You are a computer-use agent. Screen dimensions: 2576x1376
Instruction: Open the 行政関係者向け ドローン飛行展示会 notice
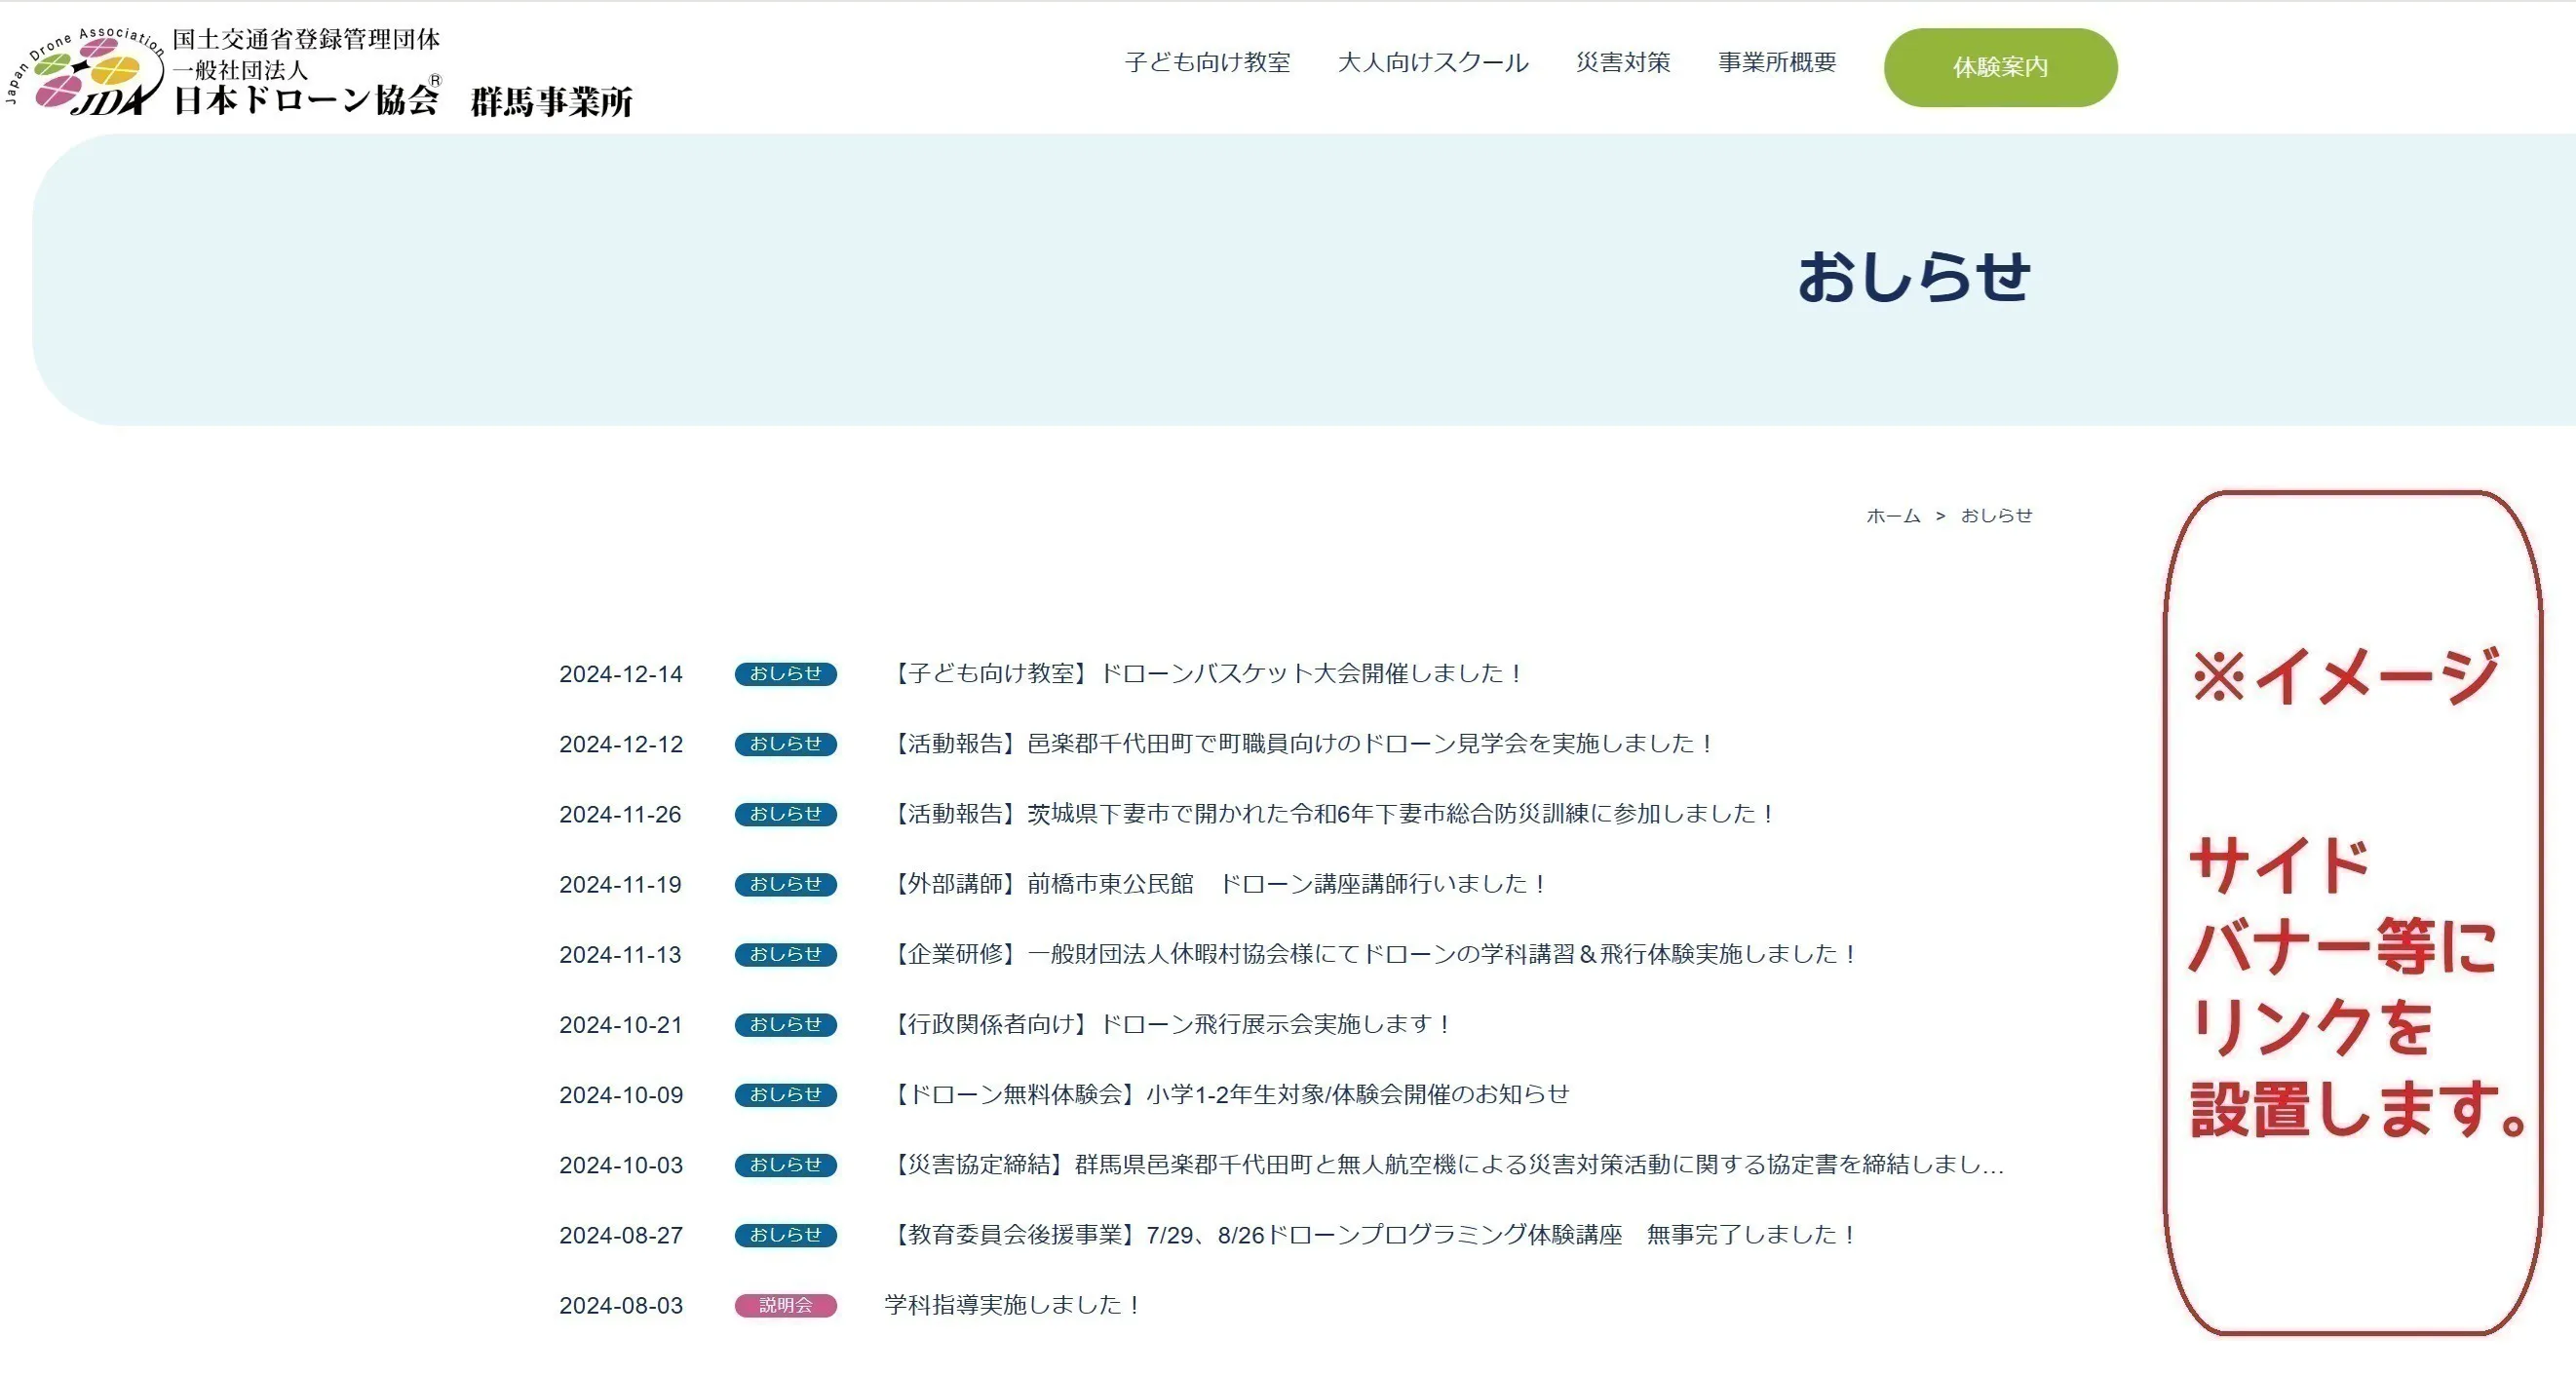(x=1168, y=1023)
